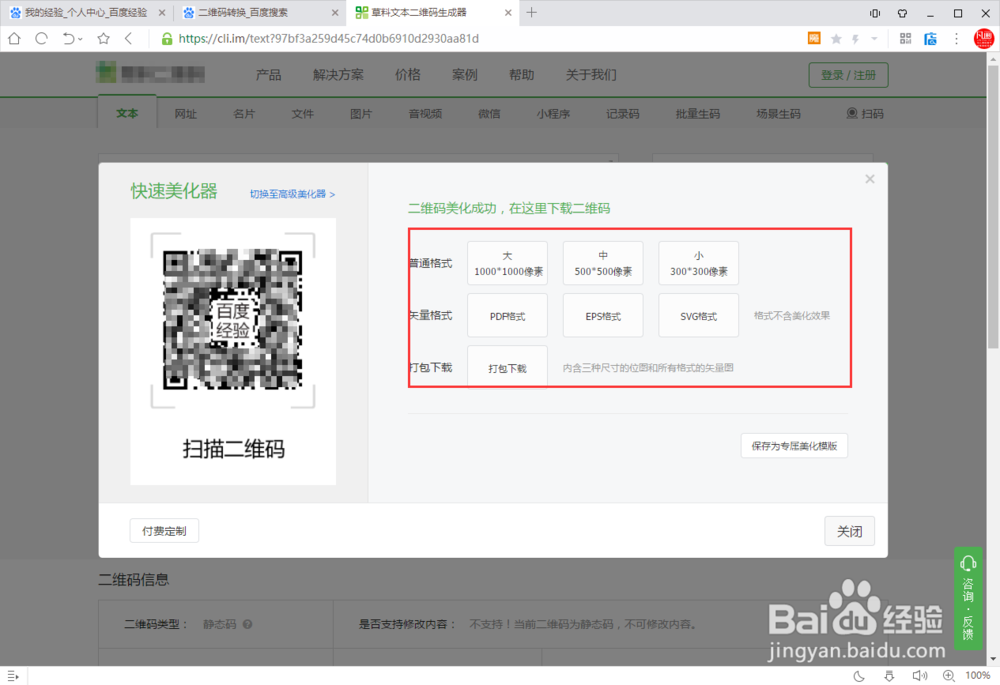Click the night mode moon icon
The width and height of the screenshot is (1000, 685).
pos(859,675)
